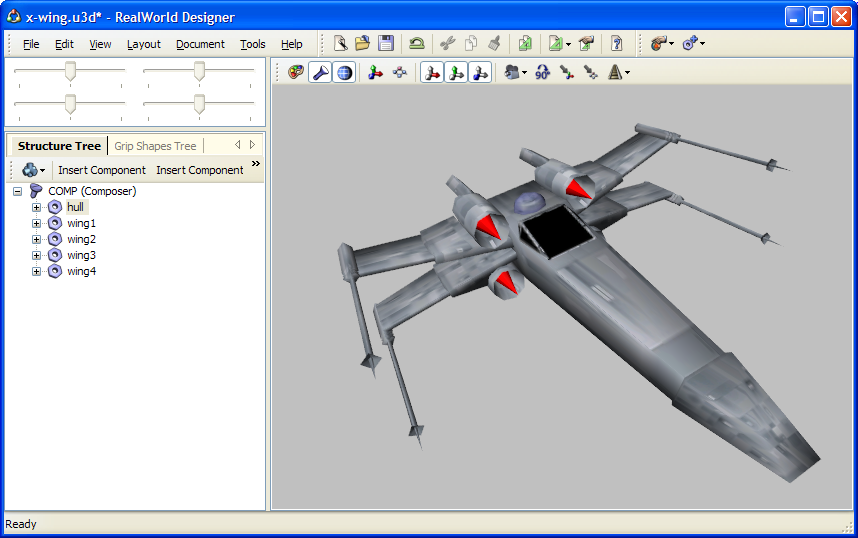Open the Layout menu
This screenshot has width=858, height=538.
[x=144, y=44]
